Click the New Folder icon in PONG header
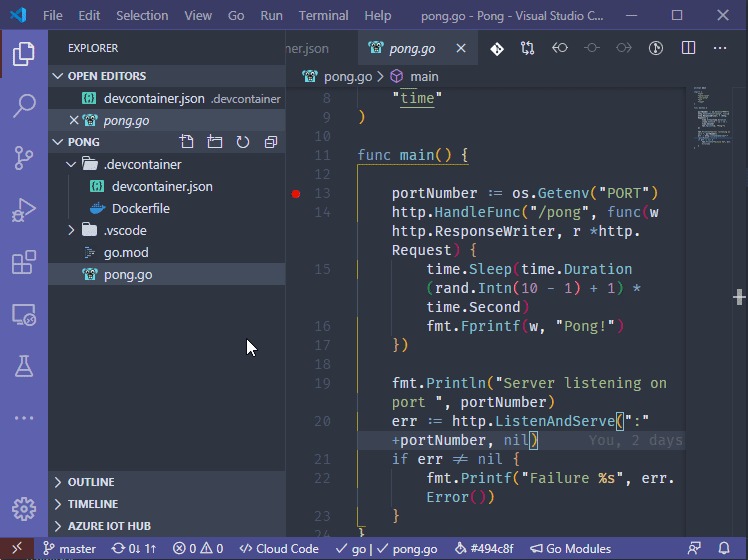Image resolution: width=748 pixels, height=560 pixels. click(x=215, y=142)
